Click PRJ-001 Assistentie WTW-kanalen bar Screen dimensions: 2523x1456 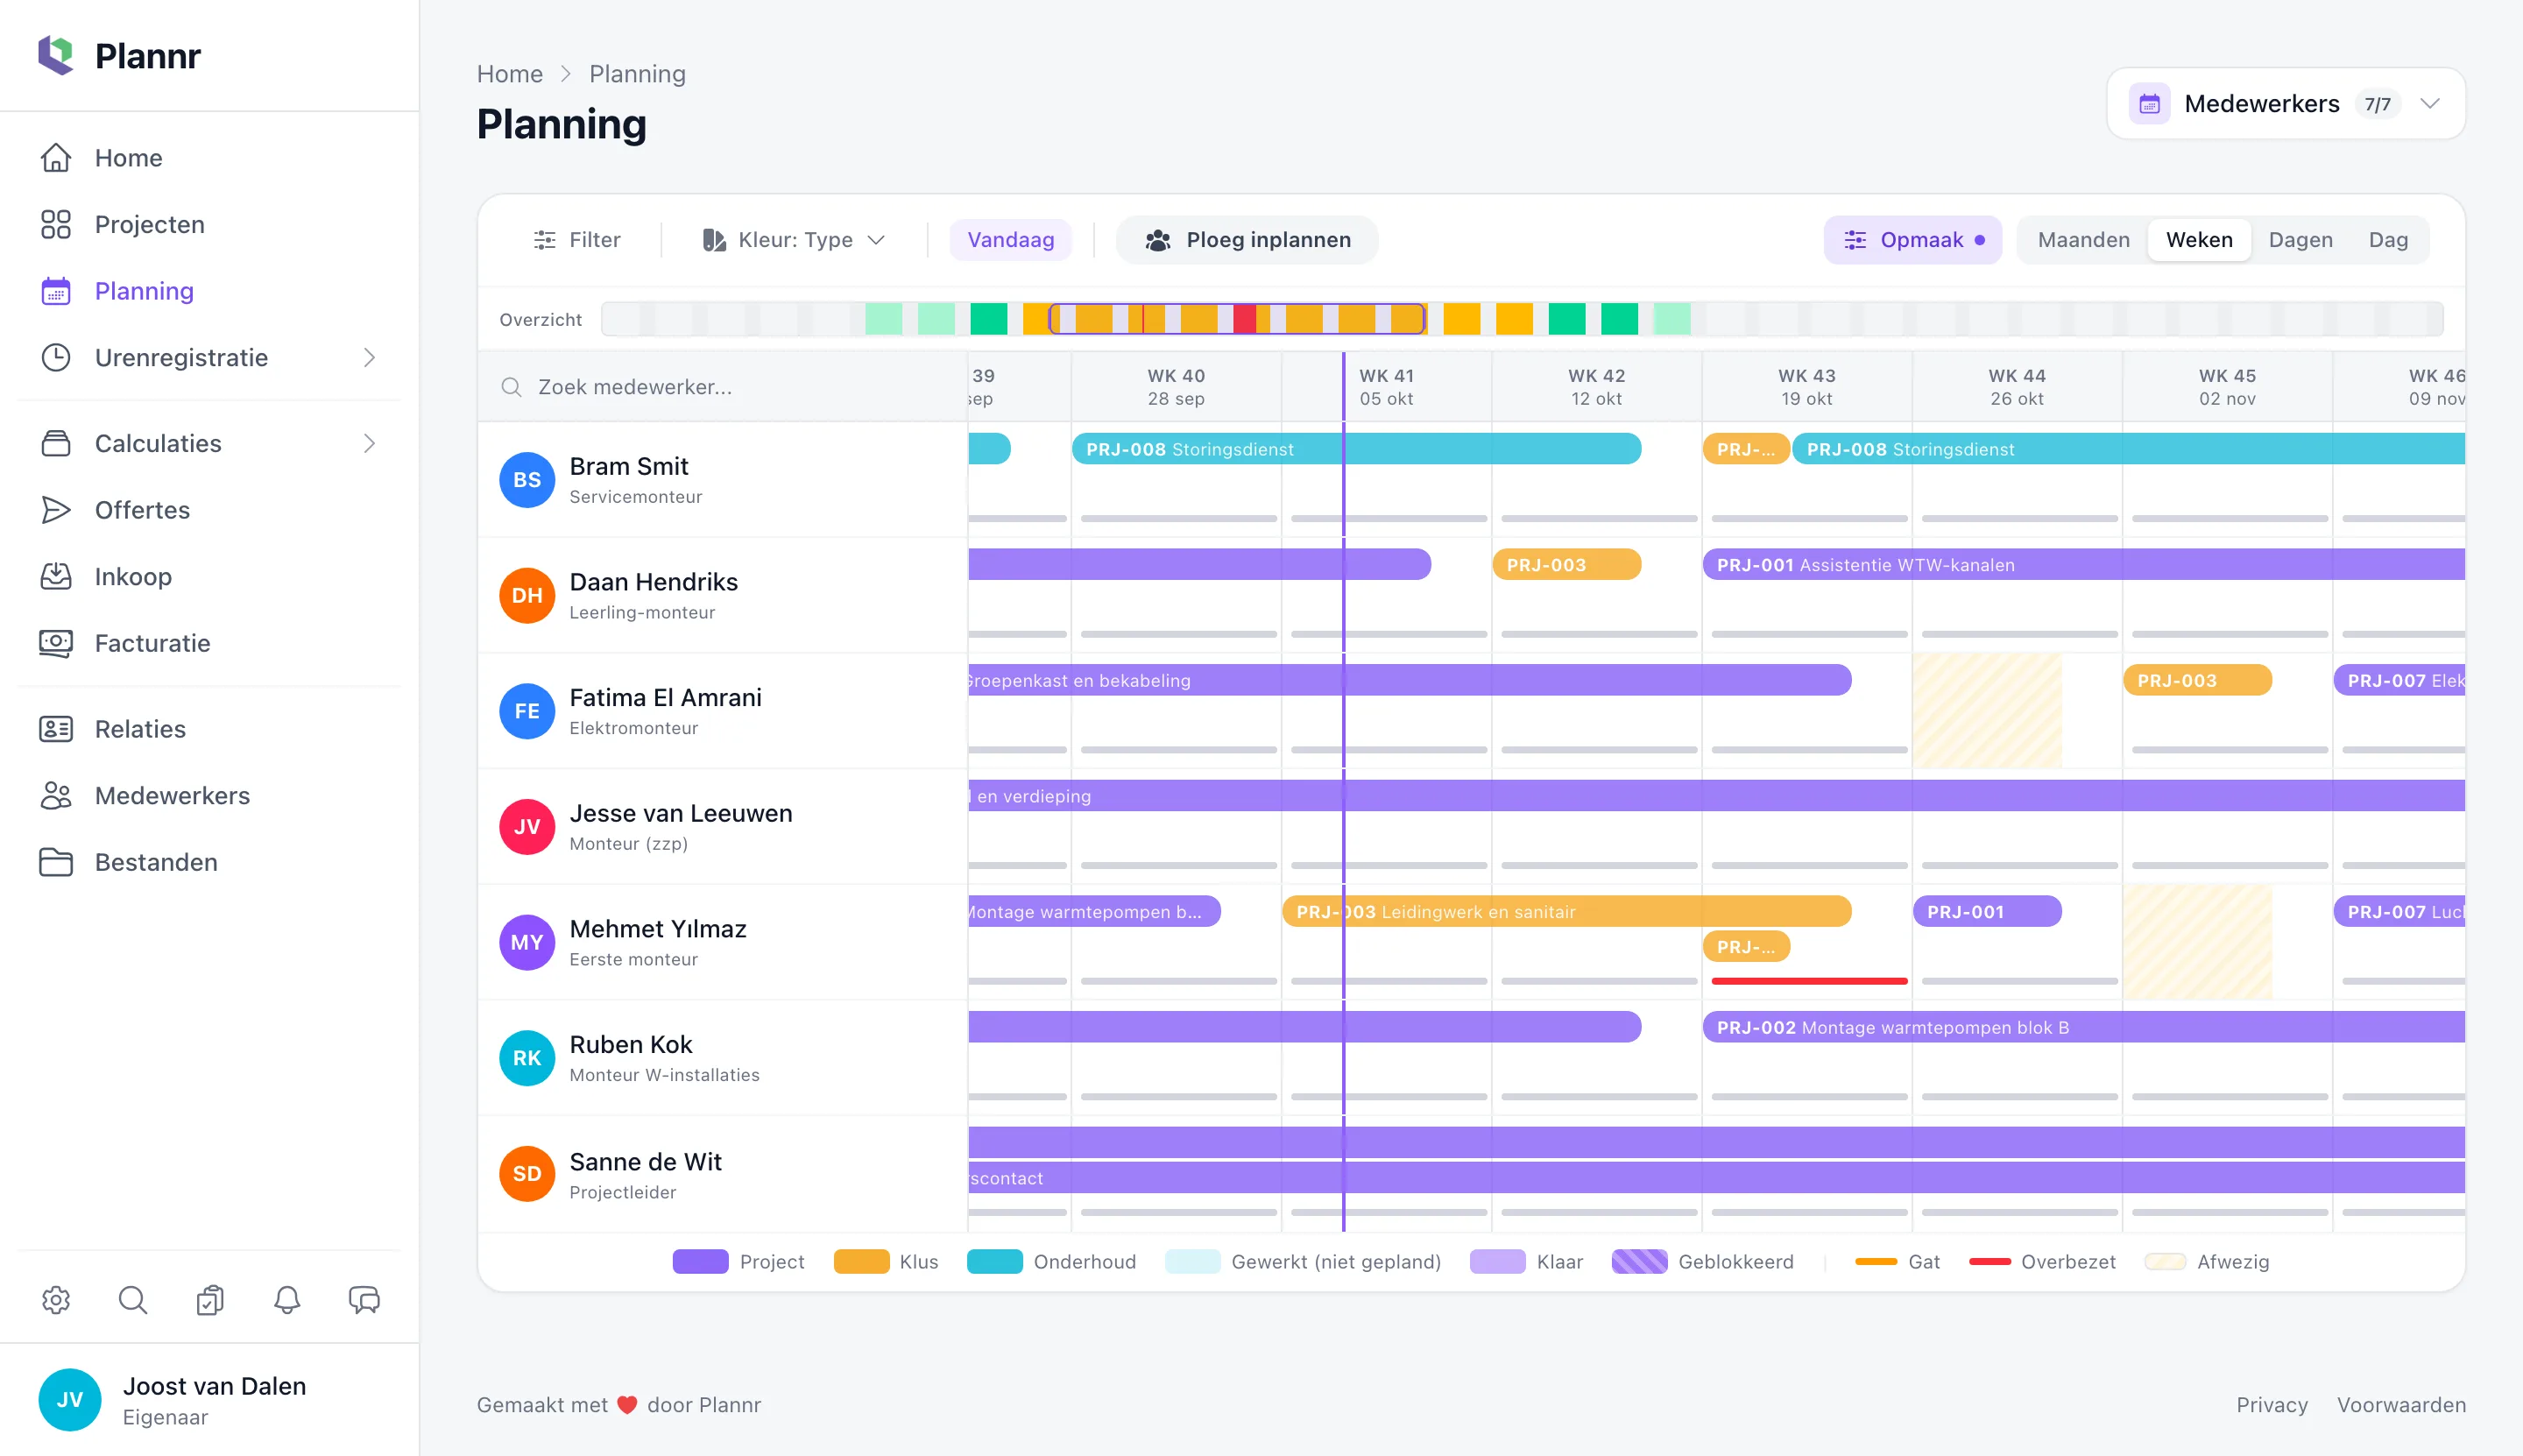point(2083,565)
